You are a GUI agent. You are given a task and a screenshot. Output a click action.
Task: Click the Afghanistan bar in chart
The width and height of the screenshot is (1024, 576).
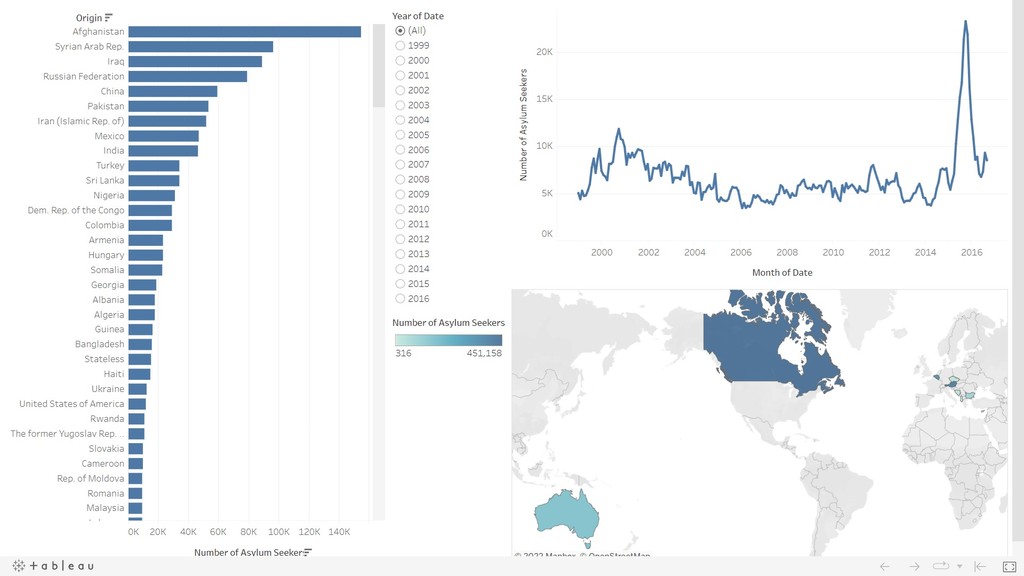(x=244, y=31)
